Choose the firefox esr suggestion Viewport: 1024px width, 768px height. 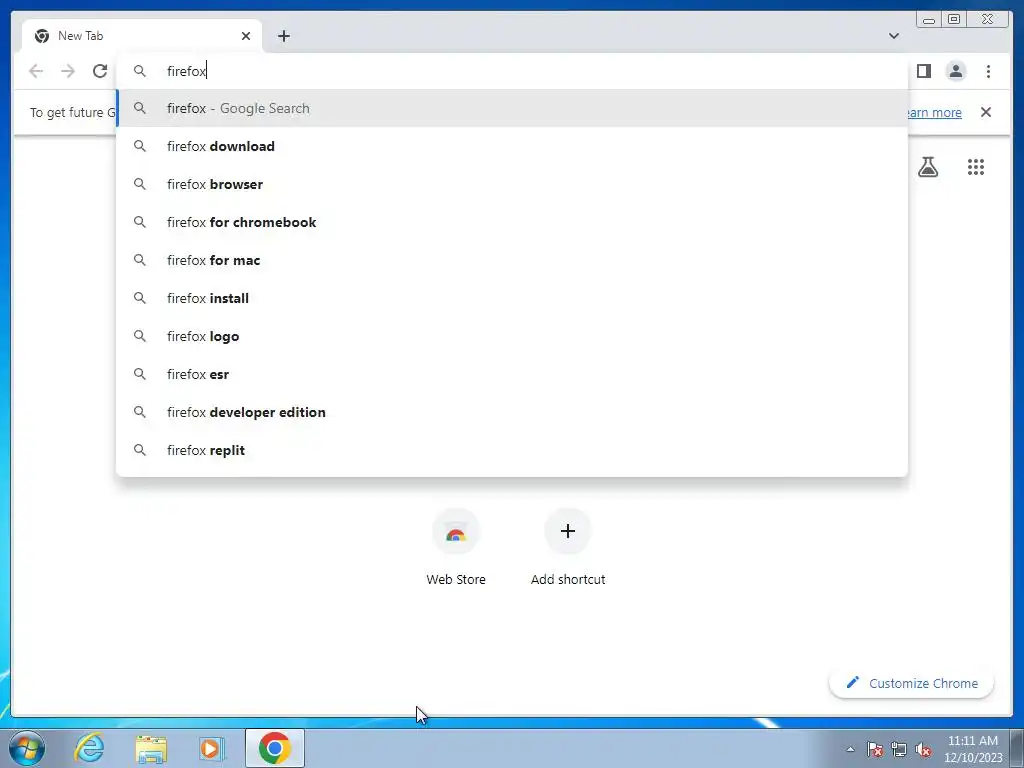pyautogui.click(x=512, y=374)
